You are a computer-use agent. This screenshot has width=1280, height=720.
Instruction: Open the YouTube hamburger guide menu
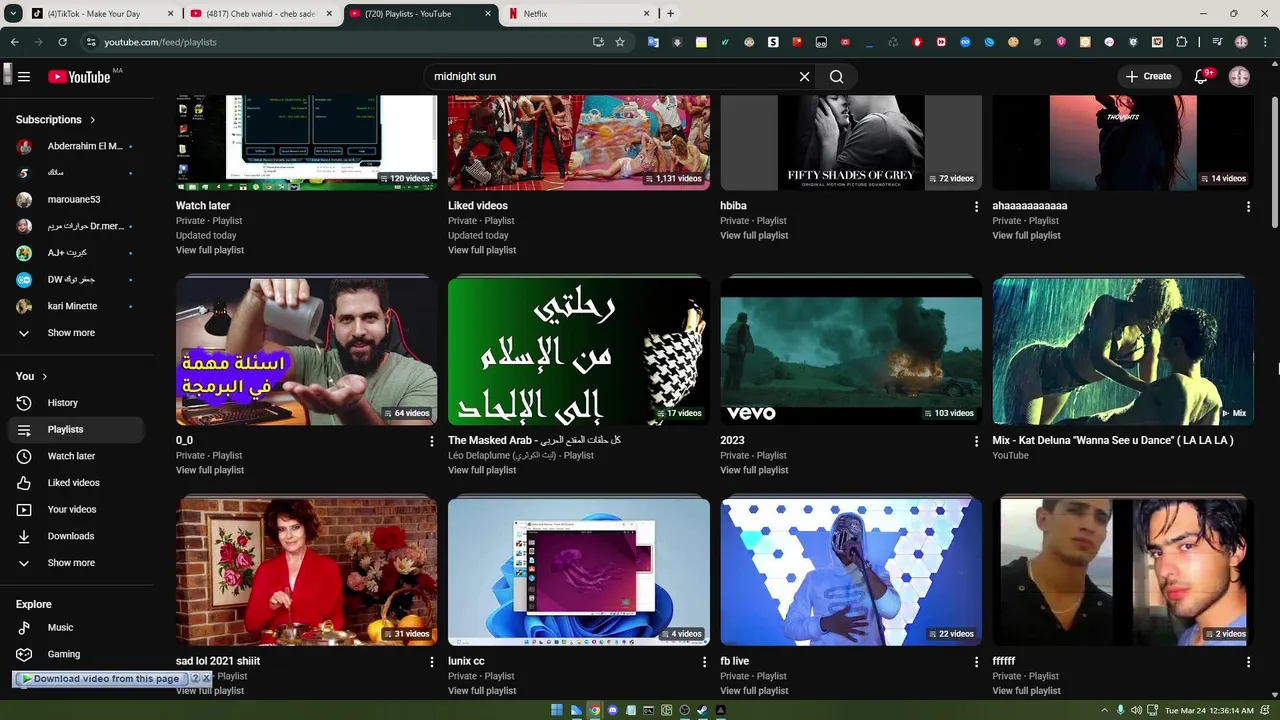[x=24, y=77]
